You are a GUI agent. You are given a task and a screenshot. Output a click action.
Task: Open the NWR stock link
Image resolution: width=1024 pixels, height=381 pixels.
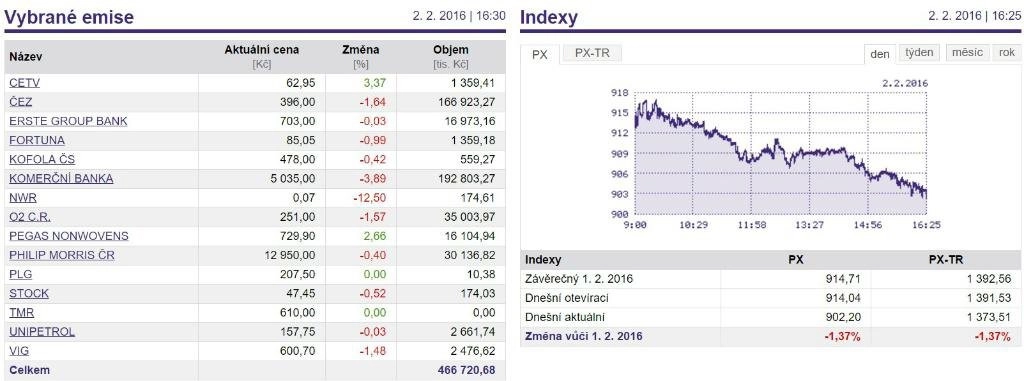(x=23, y=197)
